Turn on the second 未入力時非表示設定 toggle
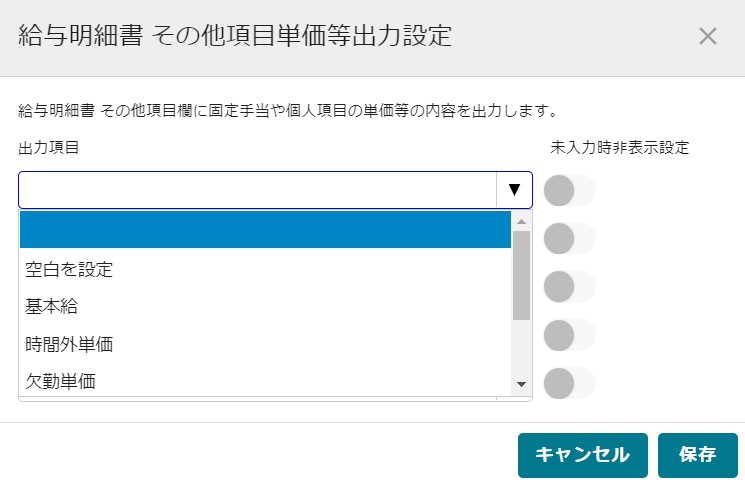This screenshot has height=487, width=745. 569,238
